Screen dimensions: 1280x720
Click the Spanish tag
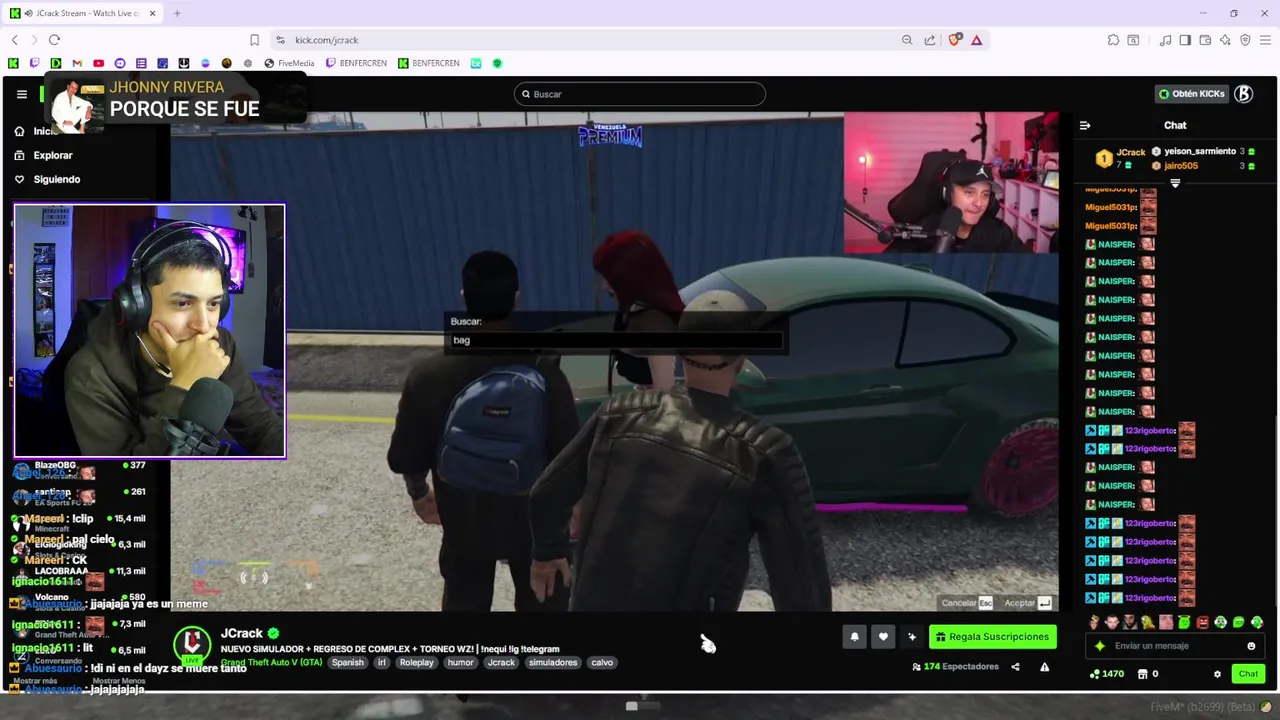point(348,662)
